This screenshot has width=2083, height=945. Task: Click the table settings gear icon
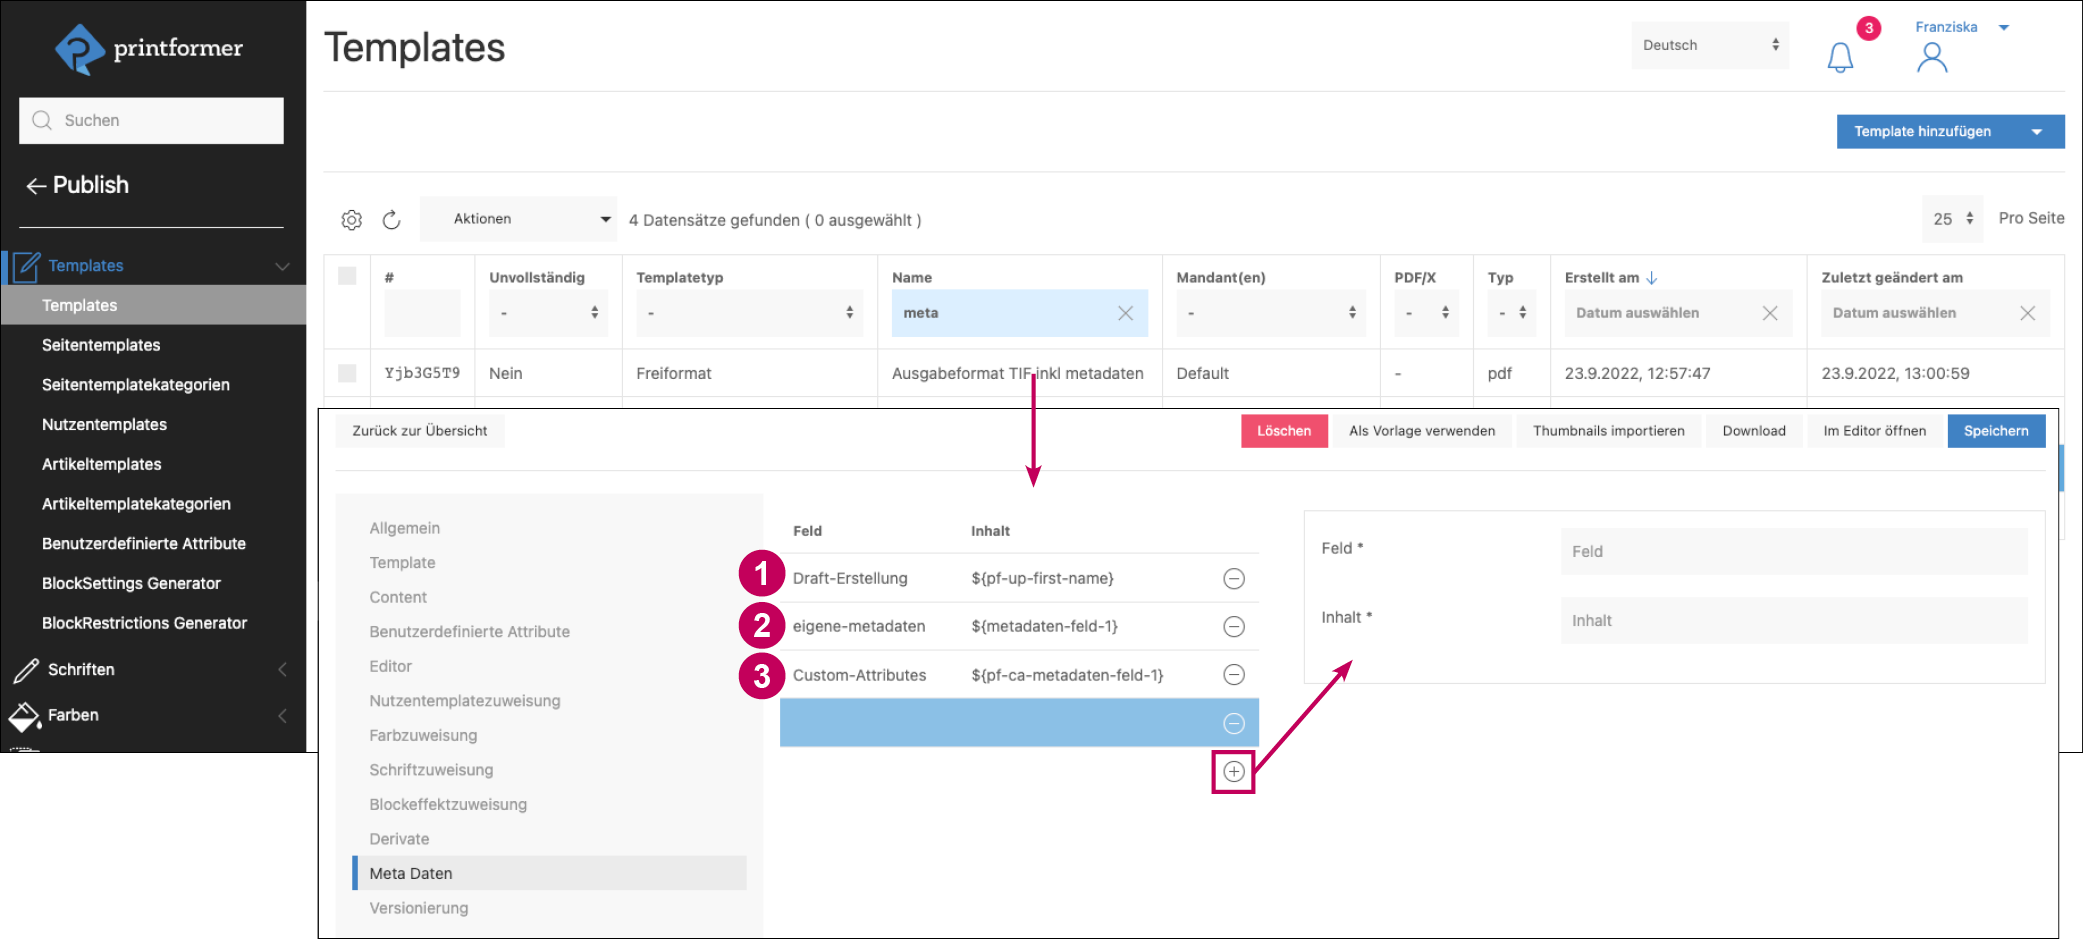[x=351, y=220]
